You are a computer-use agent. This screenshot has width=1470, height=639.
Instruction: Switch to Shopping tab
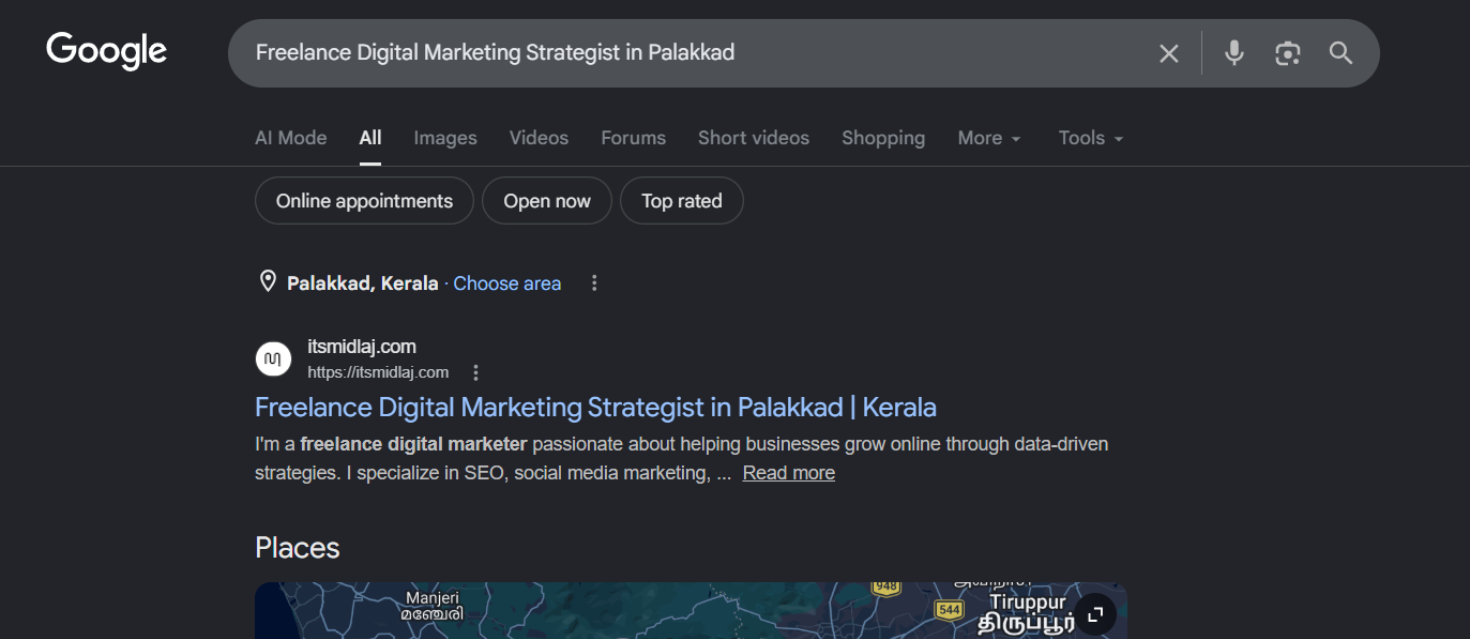(x=883, y=138)
